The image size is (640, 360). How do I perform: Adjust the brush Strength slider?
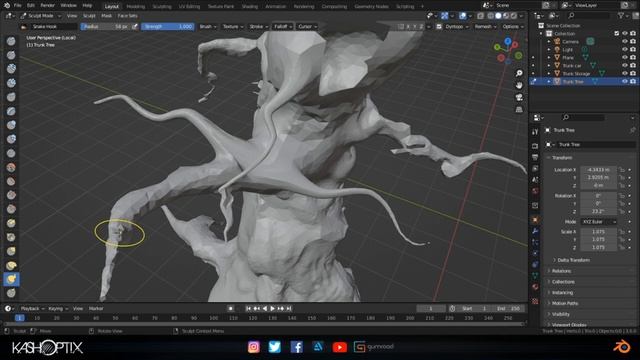pos(167,27)
